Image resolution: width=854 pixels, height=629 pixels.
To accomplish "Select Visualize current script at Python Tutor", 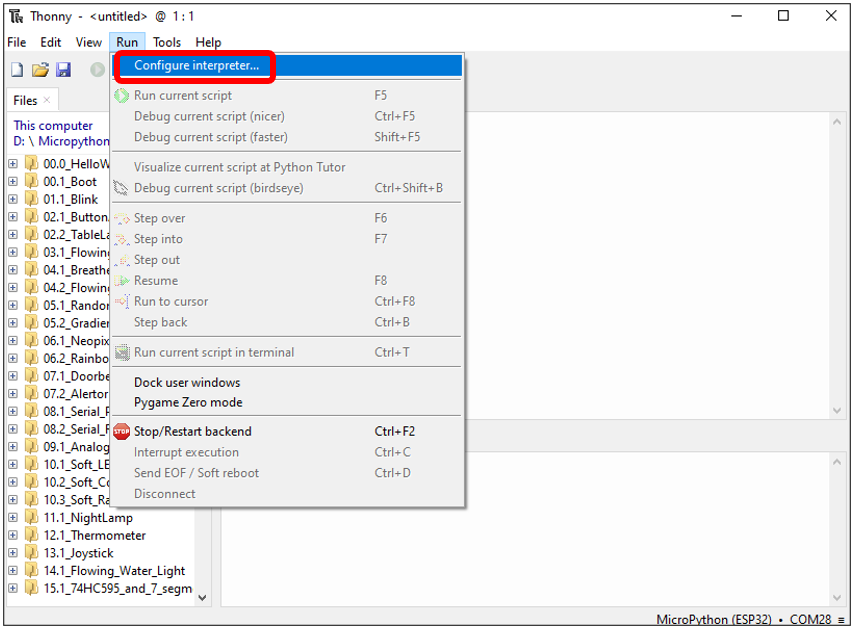I will (x=288, y=167).
